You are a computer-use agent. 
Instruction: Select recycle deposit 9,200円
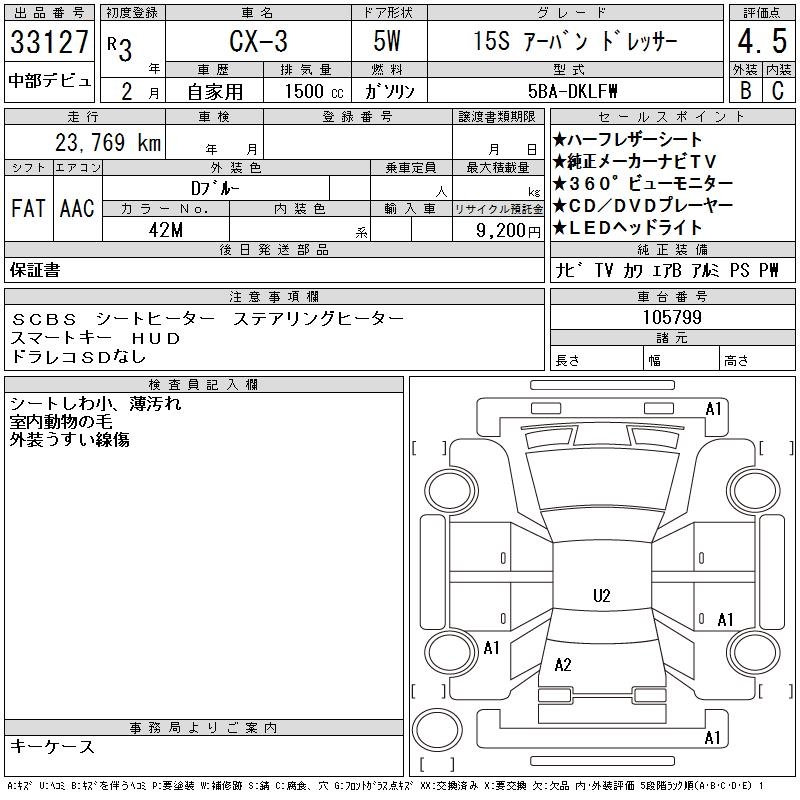508,231
